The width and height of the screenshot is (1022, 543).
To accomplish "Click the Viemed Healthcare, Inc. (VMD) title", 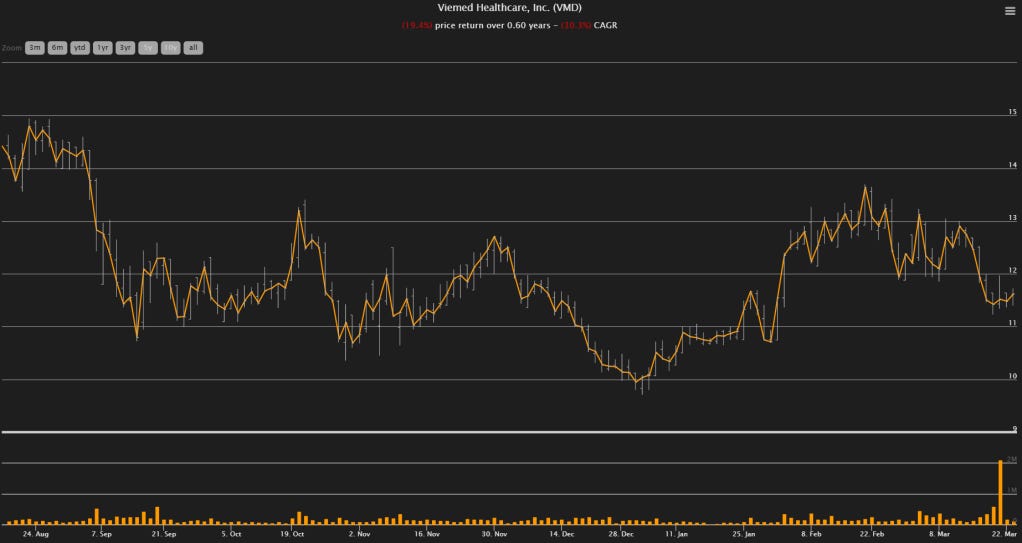I will point(510,8).
